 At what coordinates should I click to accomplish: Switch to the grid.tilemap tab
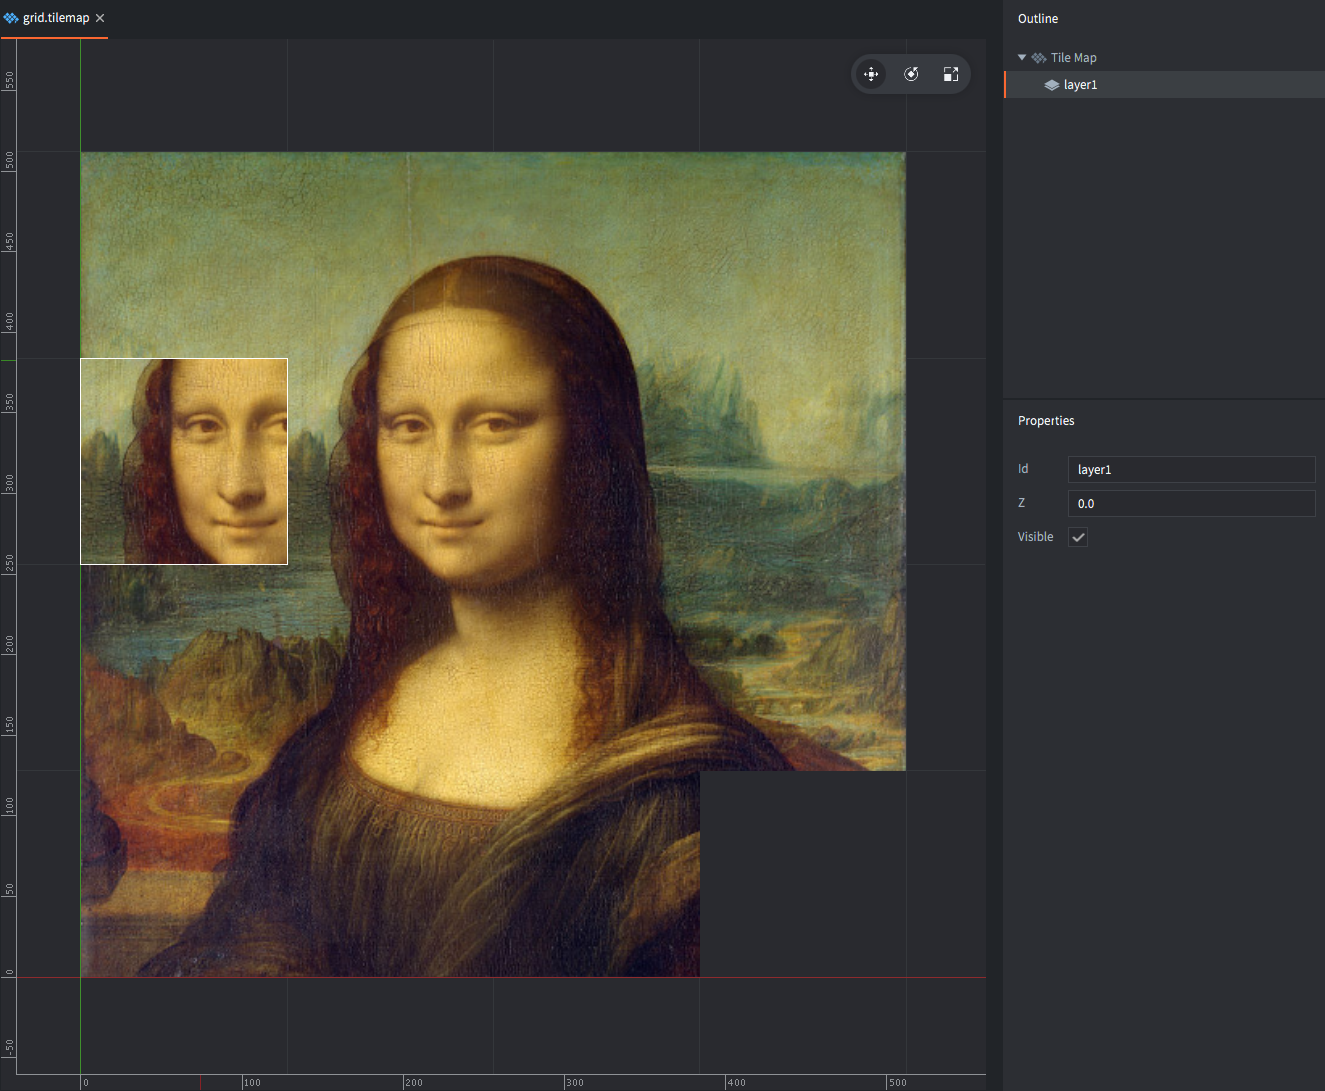(56, 18)
